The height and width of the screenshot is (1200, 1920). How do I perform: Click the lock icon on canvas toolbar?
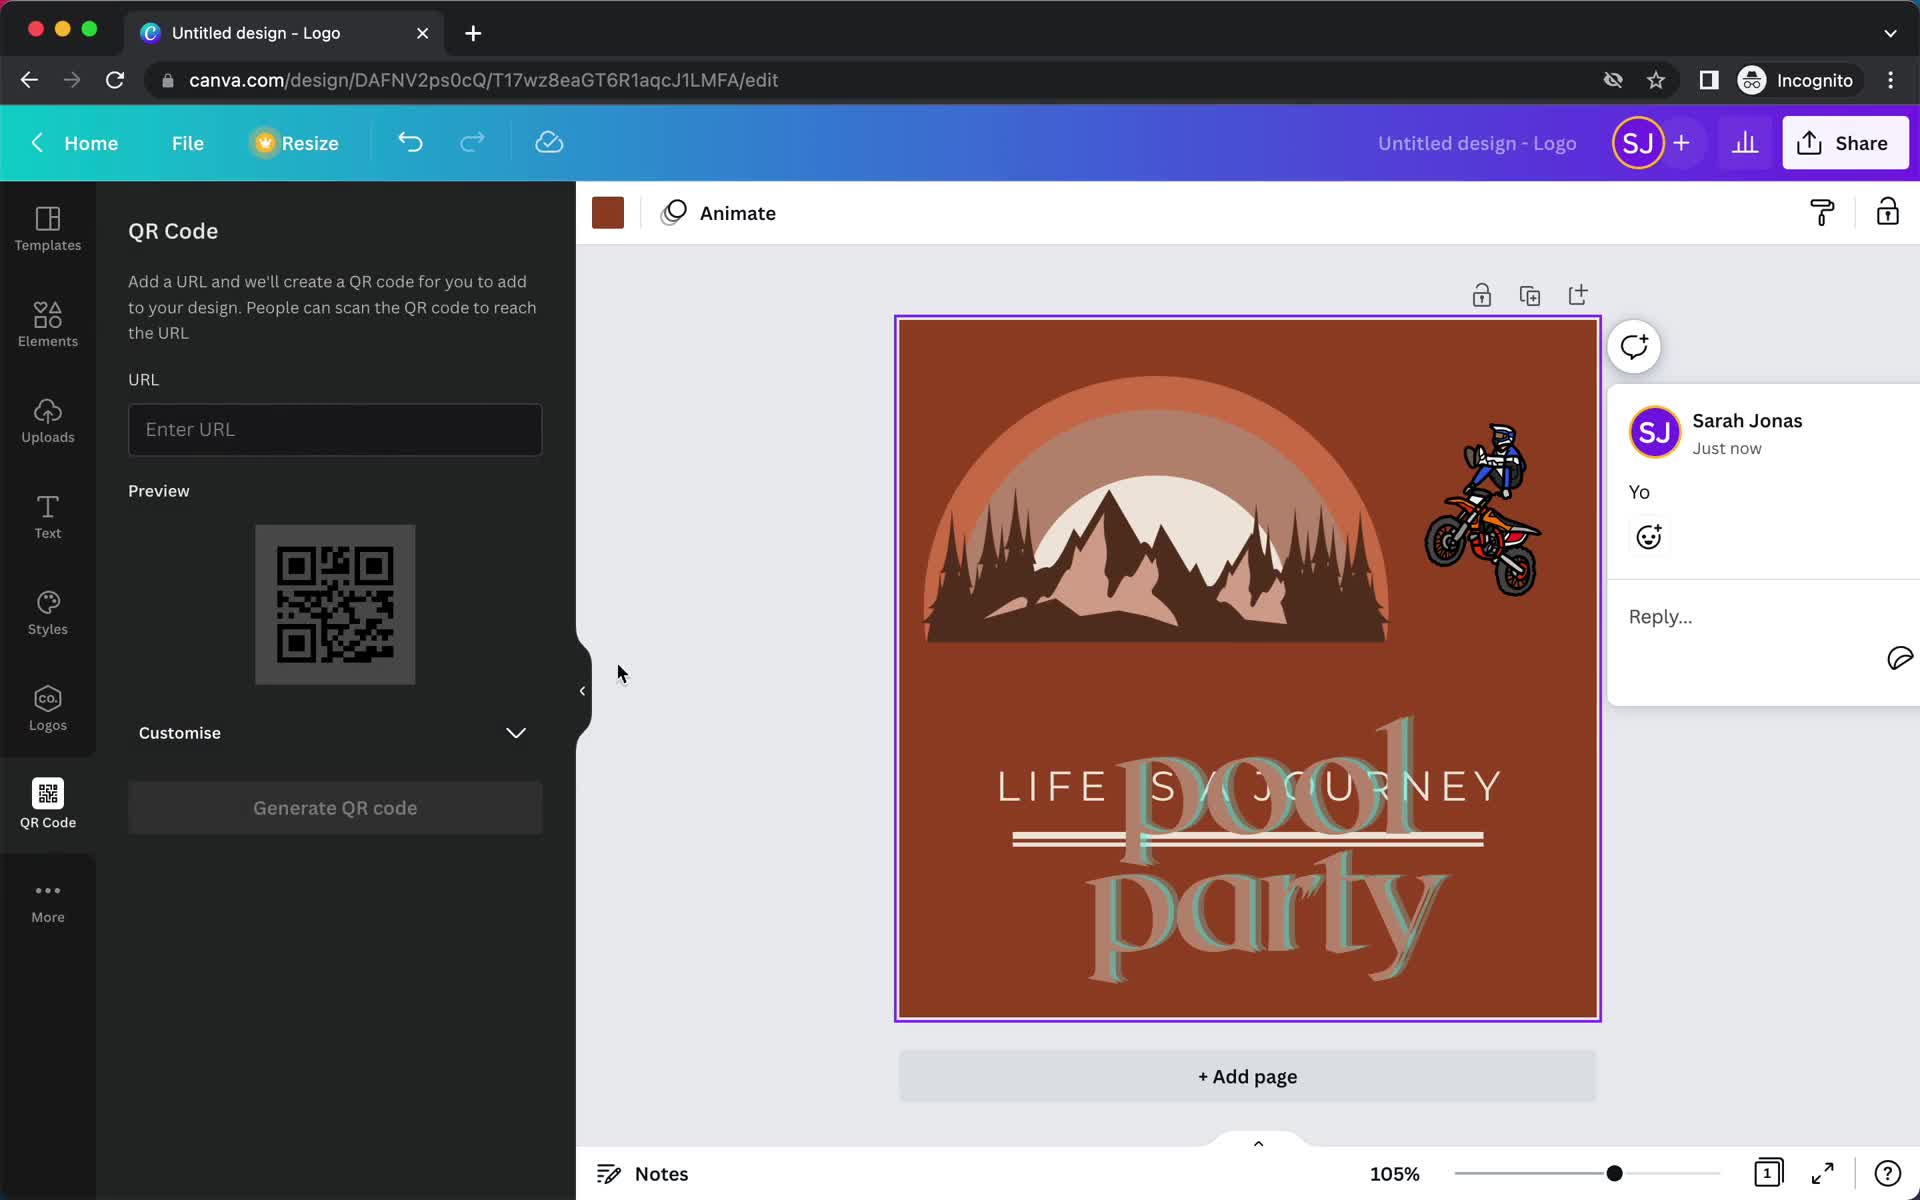[x=1482, y=294]
